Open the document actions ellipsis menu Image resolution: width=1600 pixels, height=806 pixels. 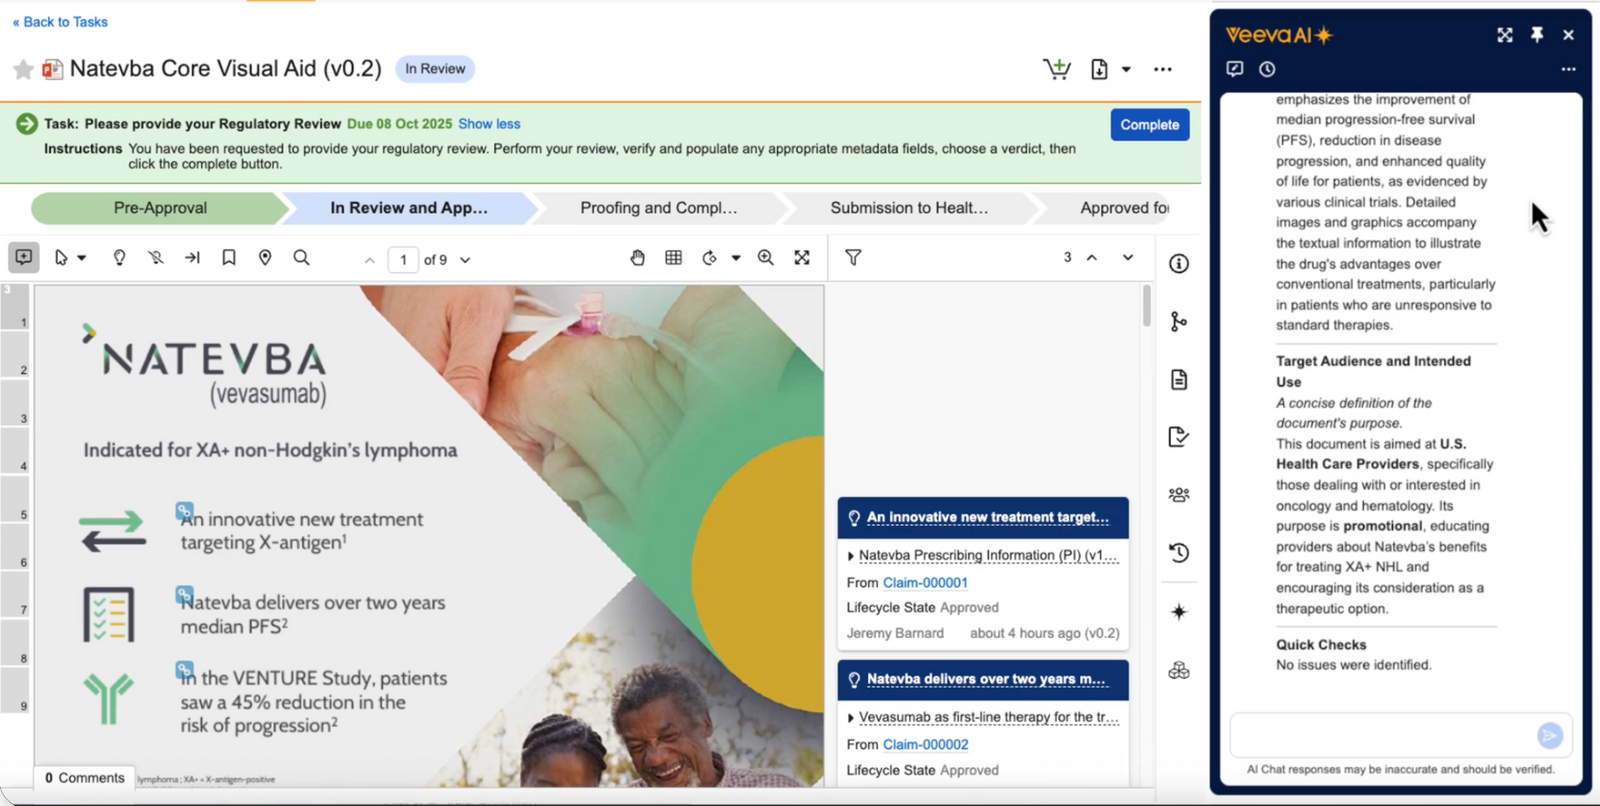(1162, 69)
